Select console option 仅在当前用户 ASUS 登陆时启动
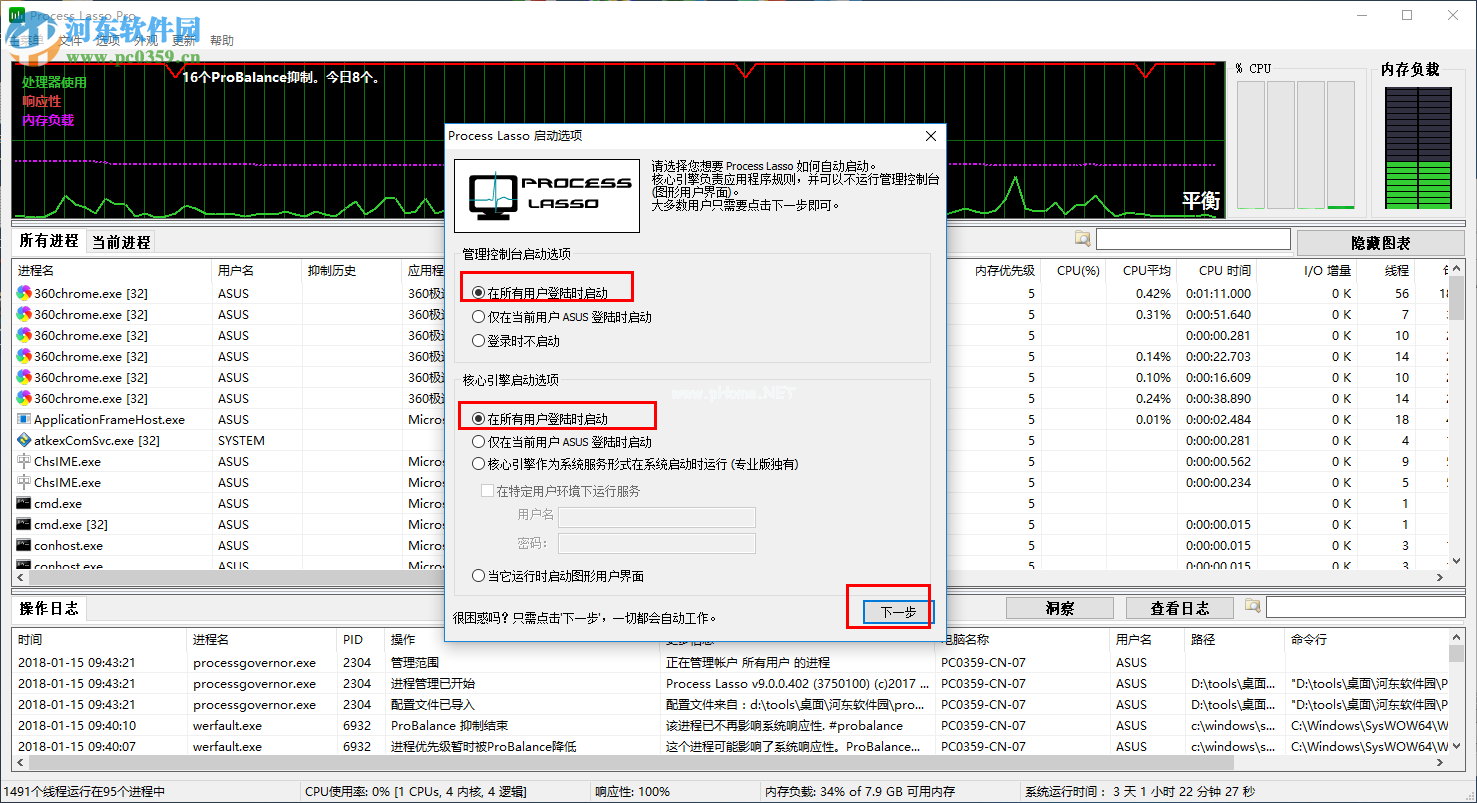Image resolution: width=1477 pixels, height=803 pixels. click(562, 317)
